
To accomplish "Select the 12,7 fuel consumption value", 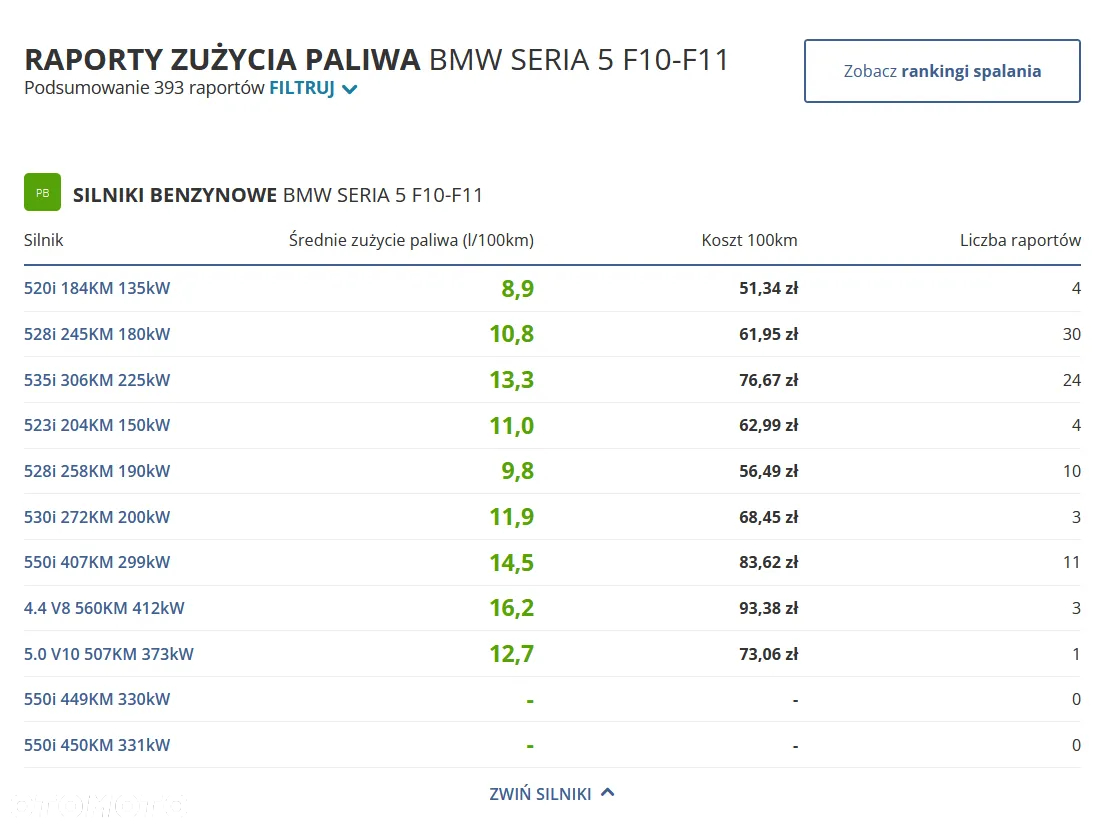I will coord(511,654).
